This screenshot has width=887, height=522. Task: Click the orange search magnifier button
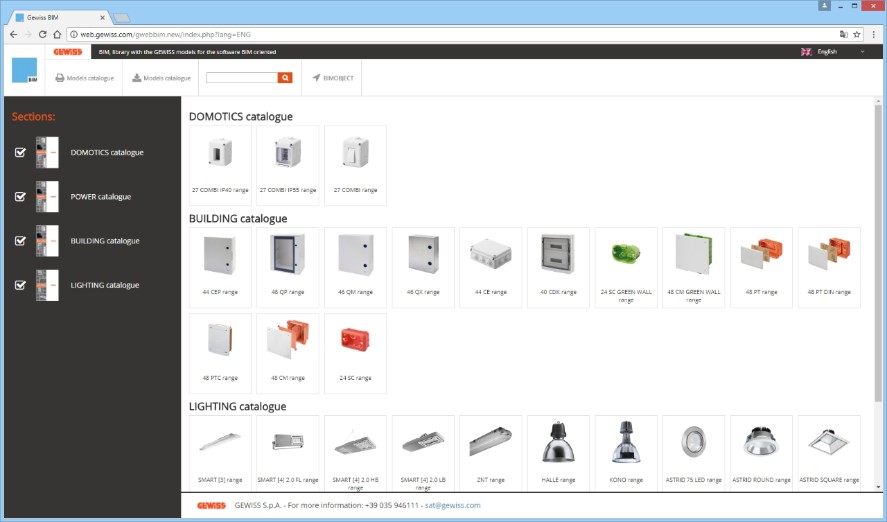point(285,77)
